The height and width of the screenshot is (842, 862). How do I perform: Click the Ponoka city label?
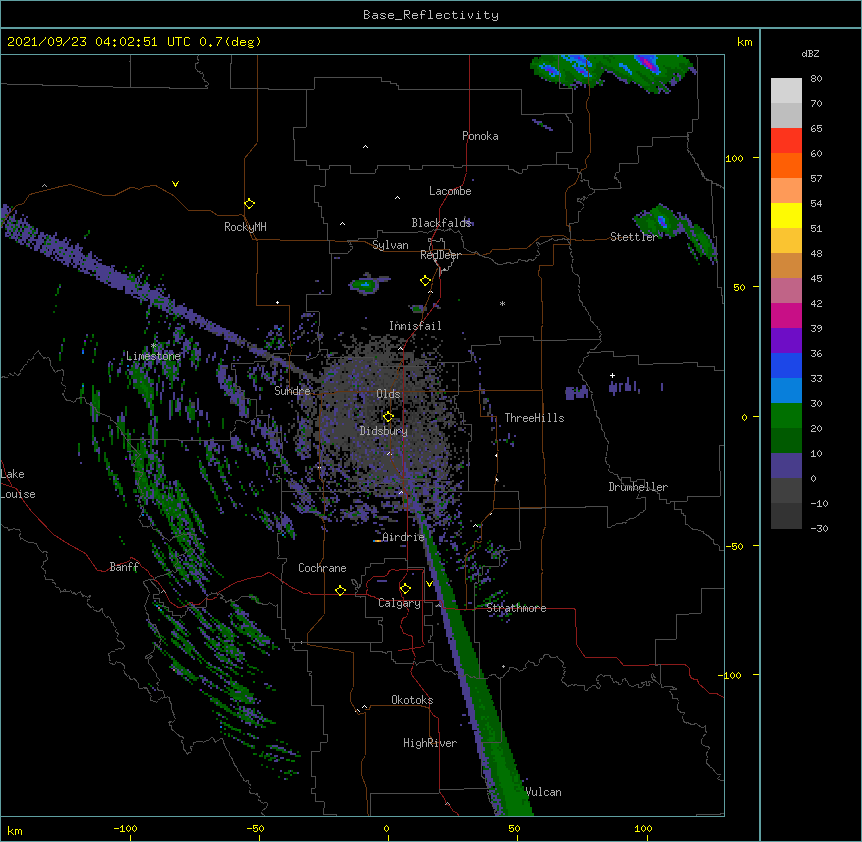click(480, 136)
